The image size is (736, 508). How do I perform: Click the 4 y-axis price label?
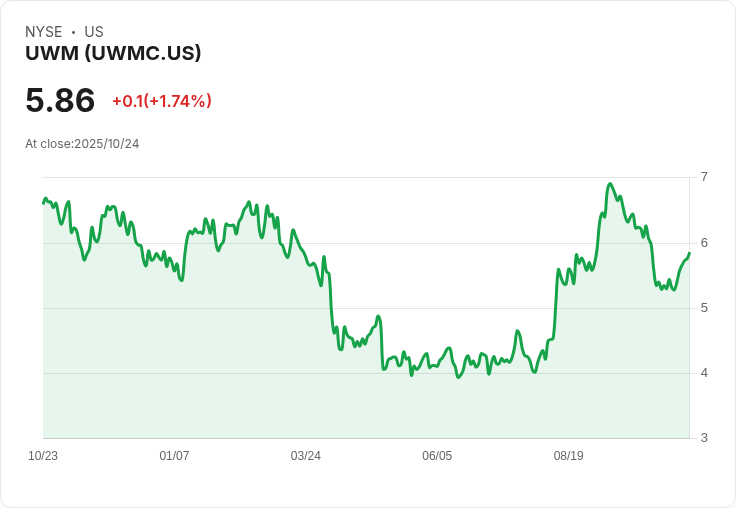click(x=704, y=373)
